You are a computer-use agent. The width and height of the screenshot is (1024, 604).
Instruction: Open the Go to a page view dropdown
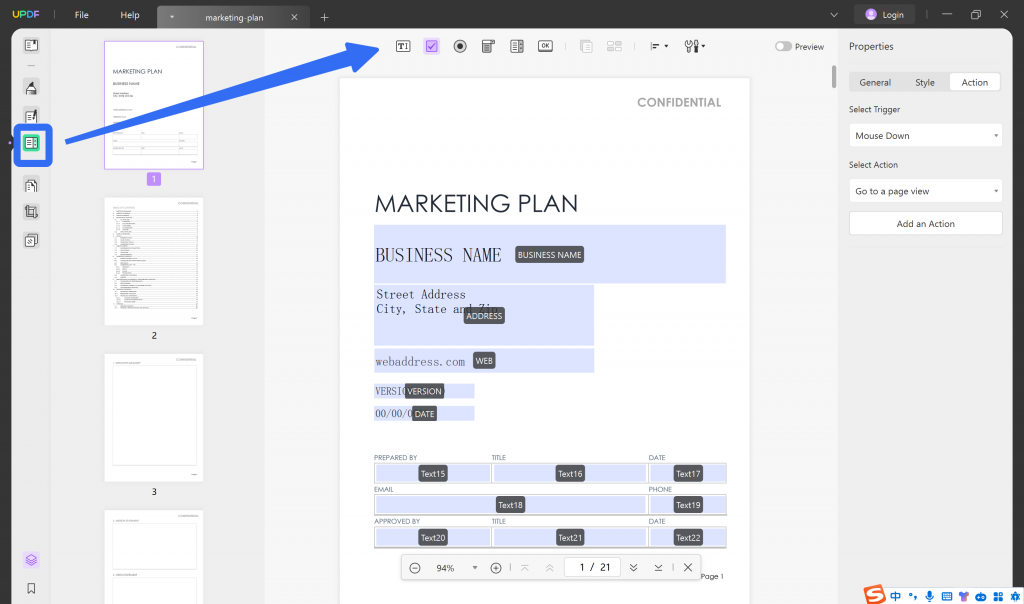tap(925, 190)
